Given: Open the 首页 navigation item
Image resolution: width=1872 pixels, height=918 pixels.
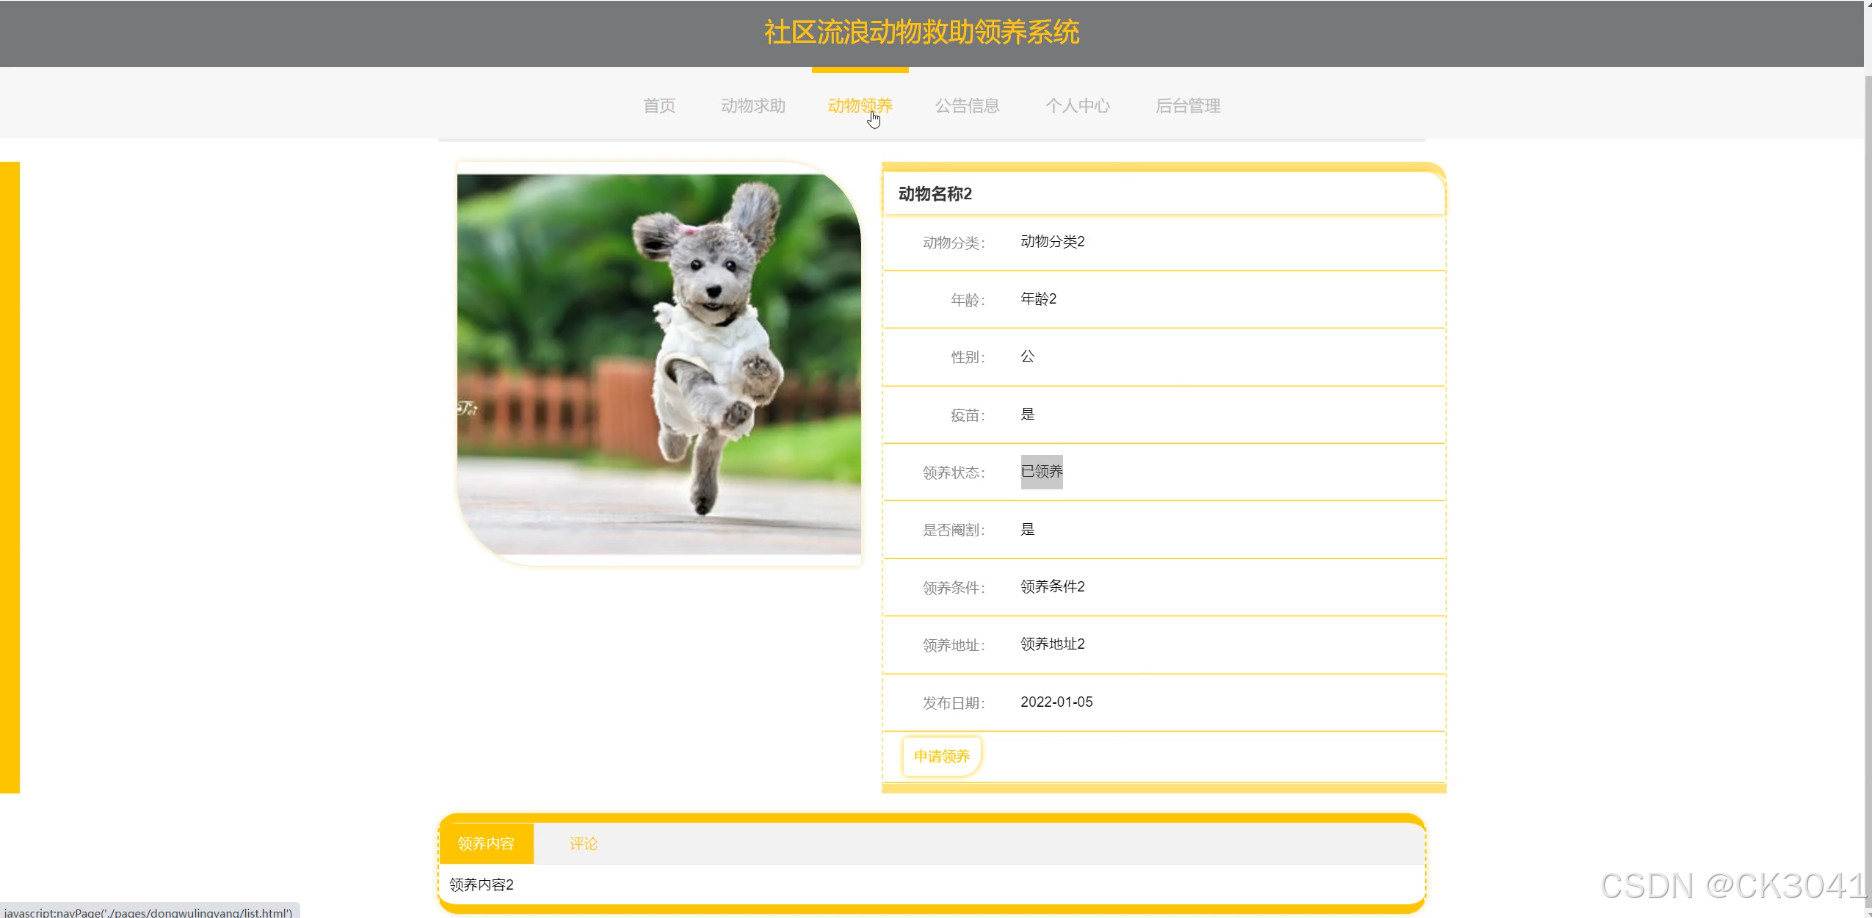Looking at the screenshot, I should [659, 106].
